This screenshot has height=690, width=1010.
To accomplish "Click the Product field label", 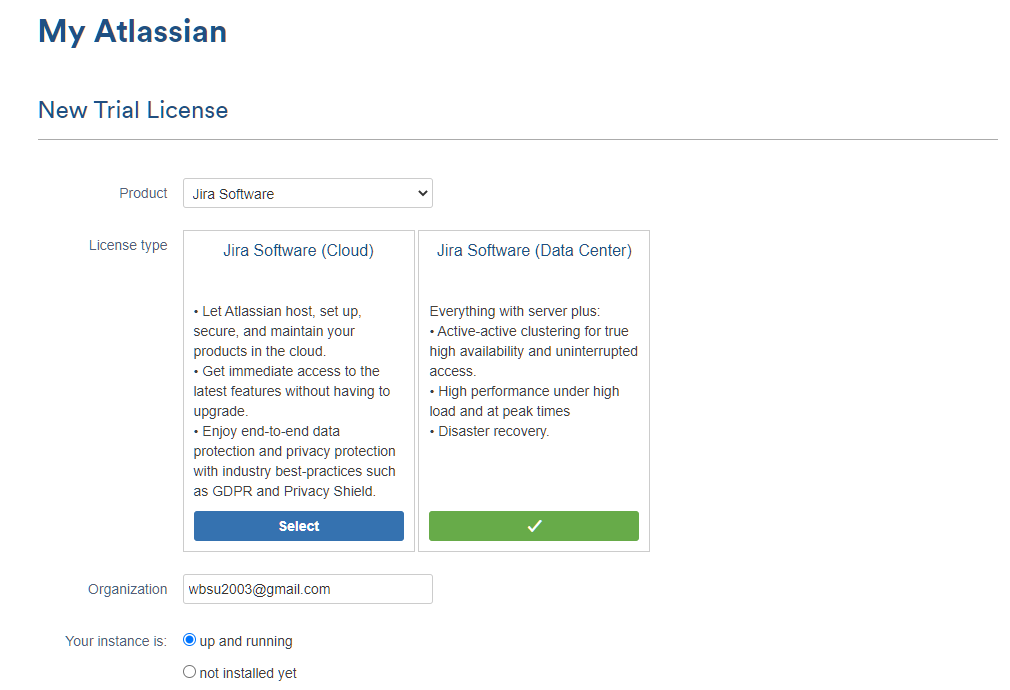I will [x=143, y=193].
